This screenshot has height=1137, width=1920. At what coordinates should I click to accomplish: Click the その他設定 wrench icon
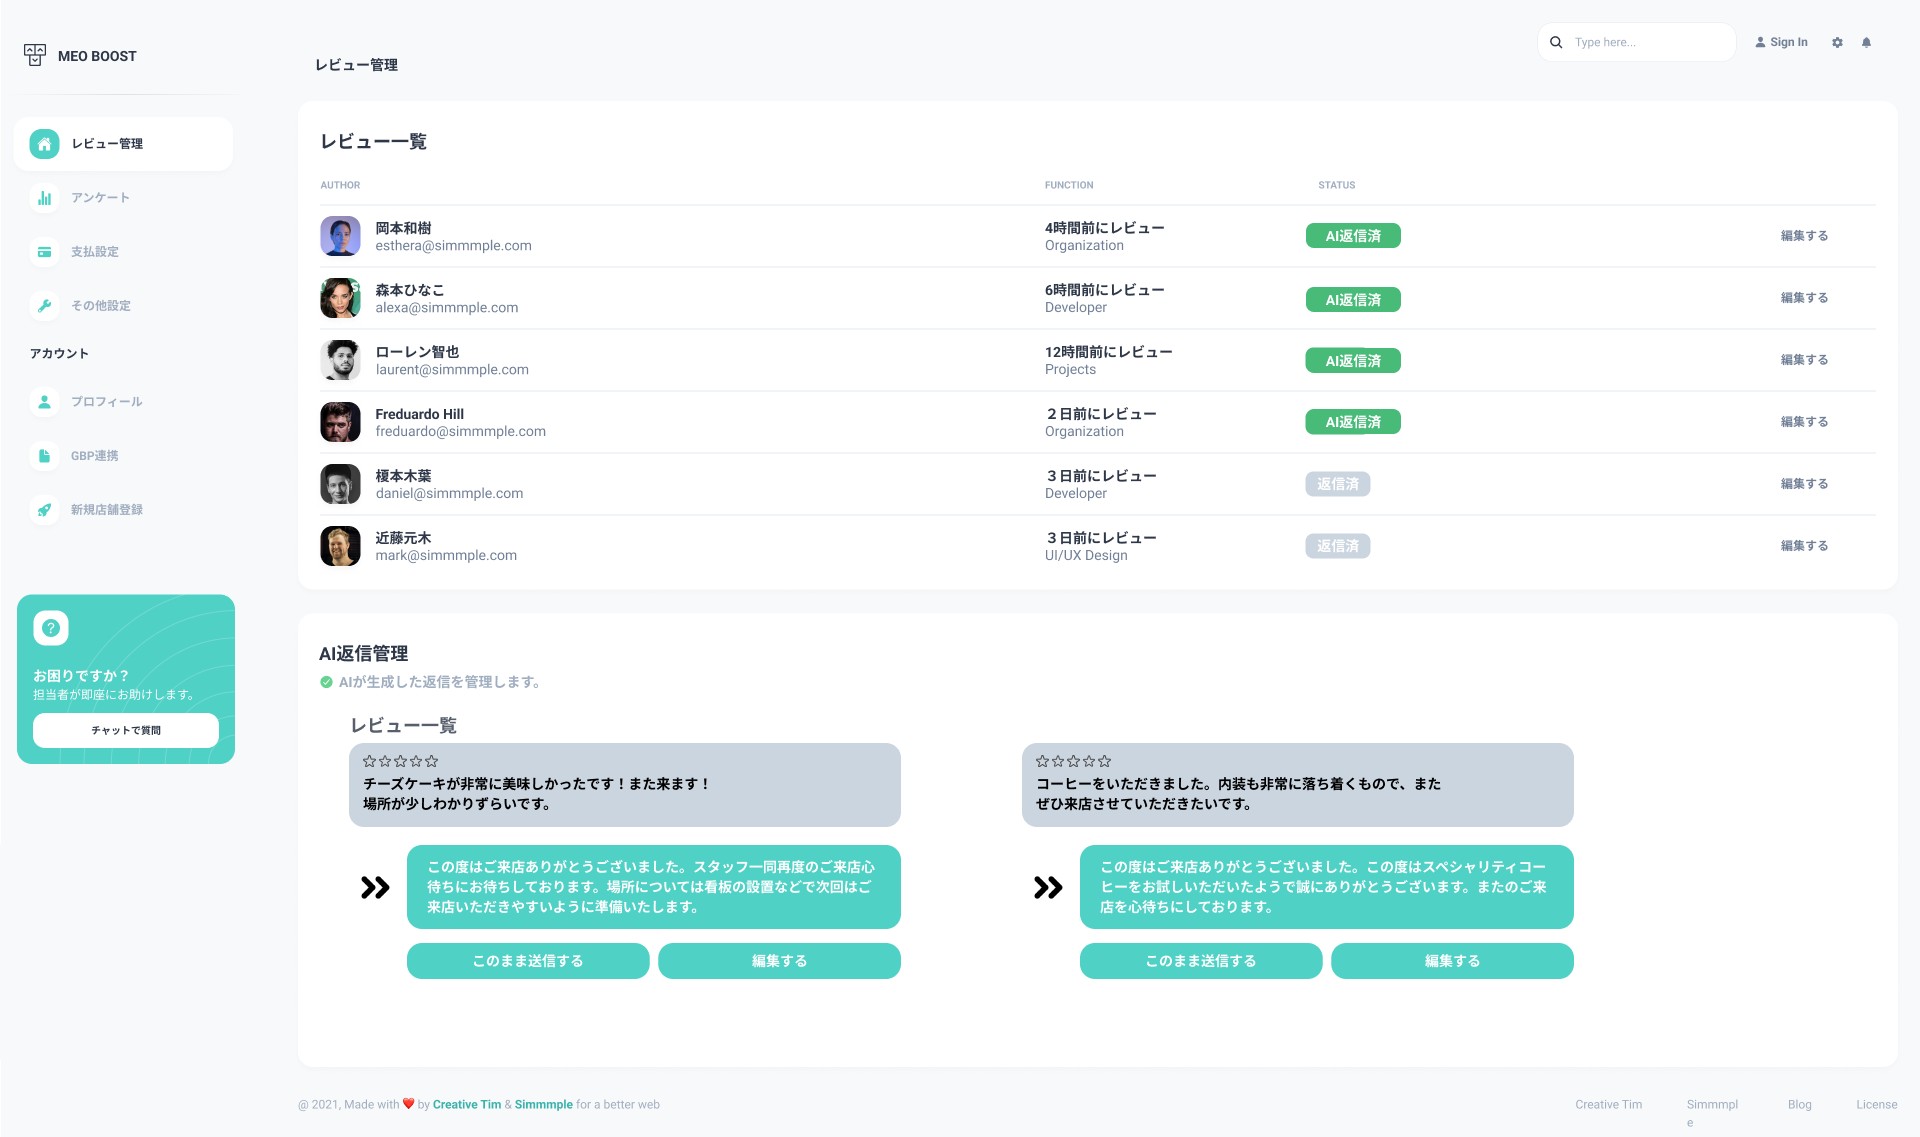pos(44,306)
